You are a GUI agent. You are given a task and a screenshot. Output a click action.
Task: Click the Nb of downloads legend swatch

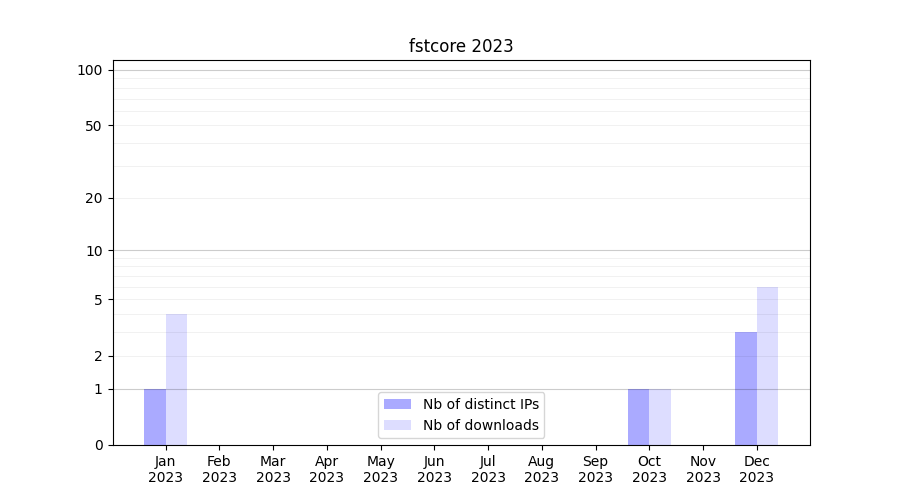tap(397, 425)
